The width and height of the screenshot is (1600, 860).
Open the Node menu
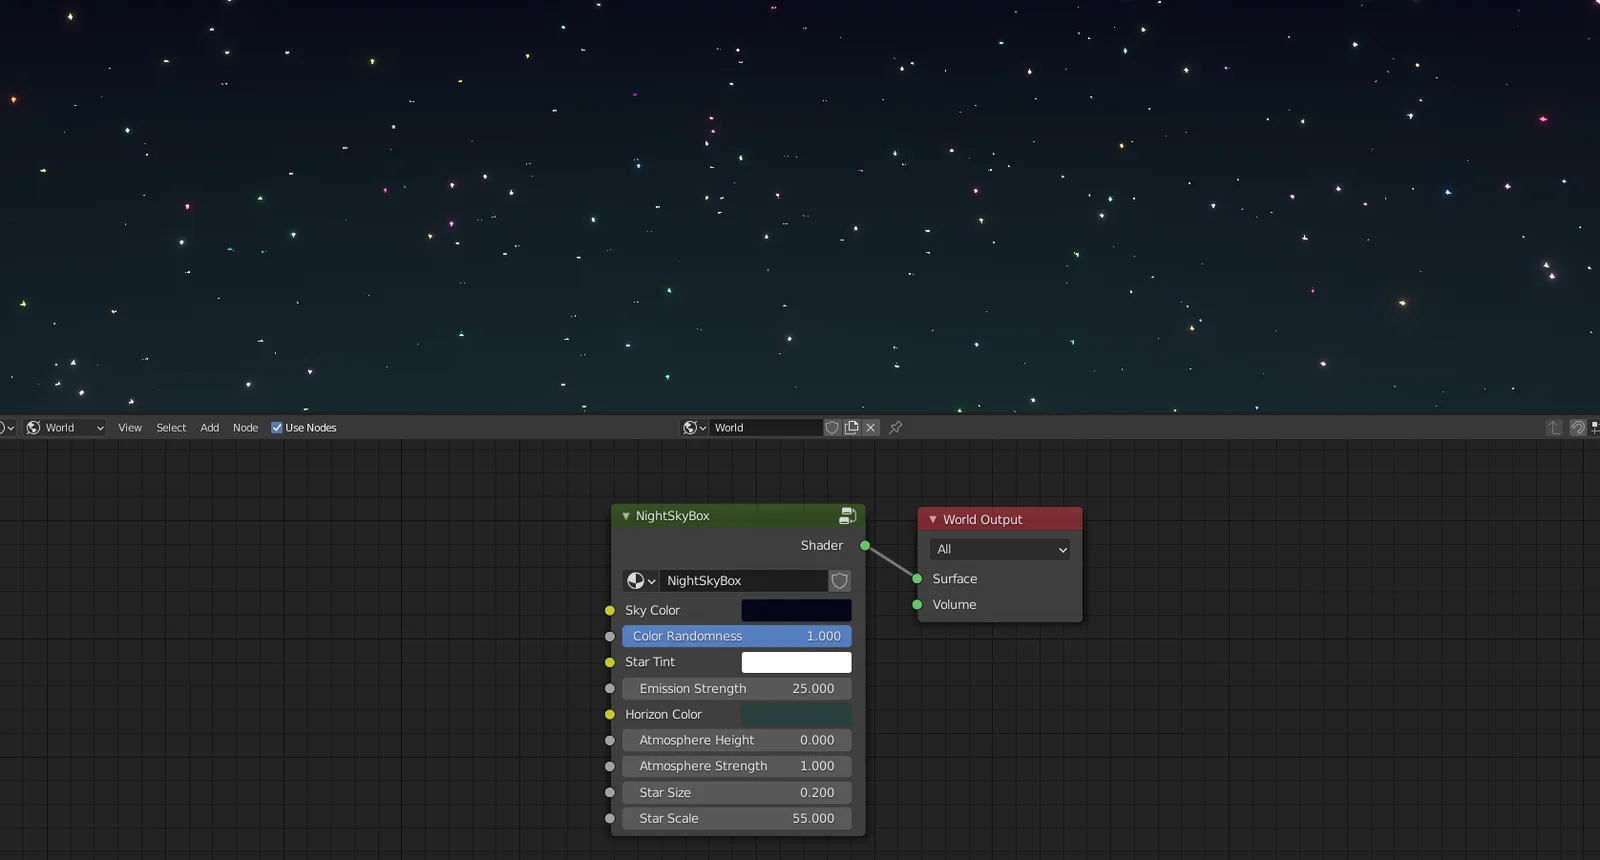coord(245,428)
